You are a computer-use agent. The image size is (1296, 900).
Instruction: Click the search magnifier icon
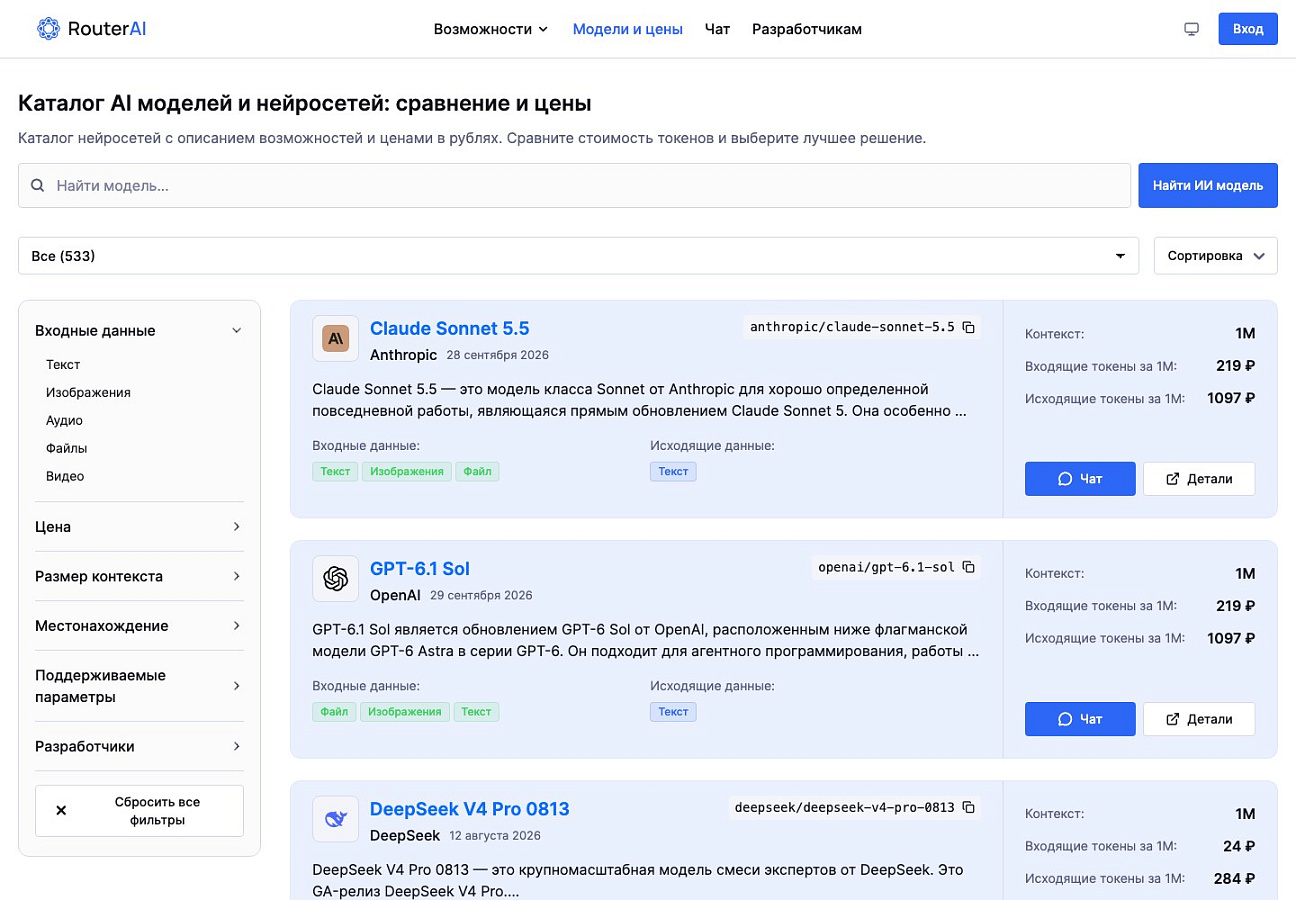click(38, 185)
